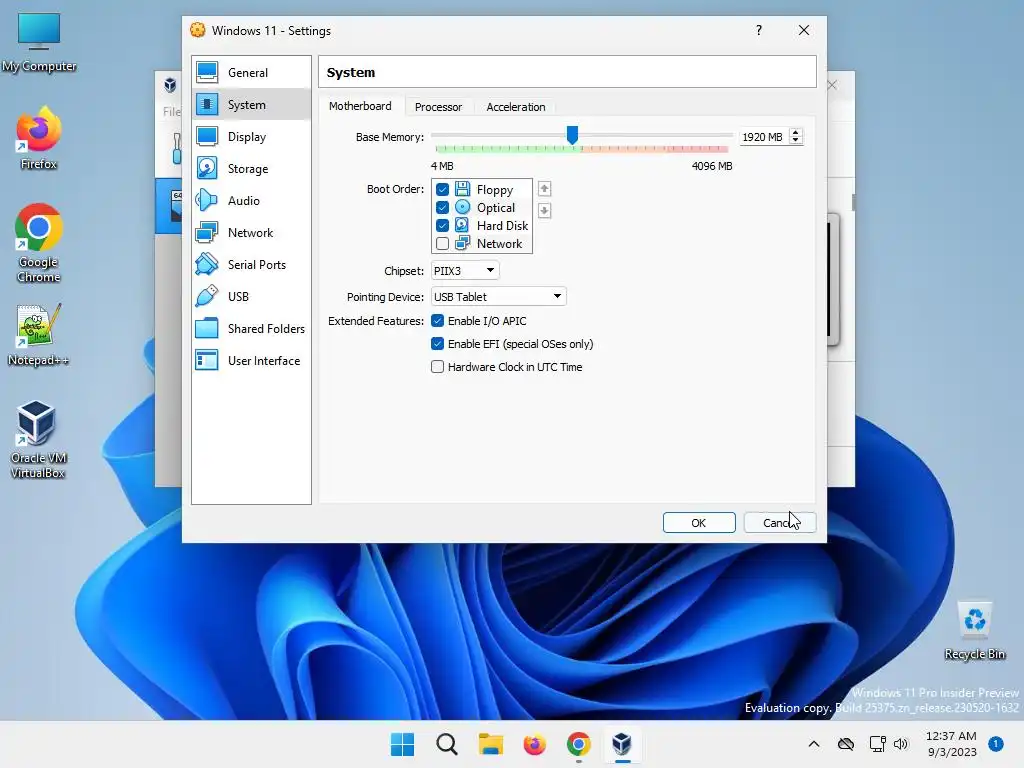The width and height of the screenshot is (1024, 768).
Task: Click Cancel to discard settings
Action: 780,522
